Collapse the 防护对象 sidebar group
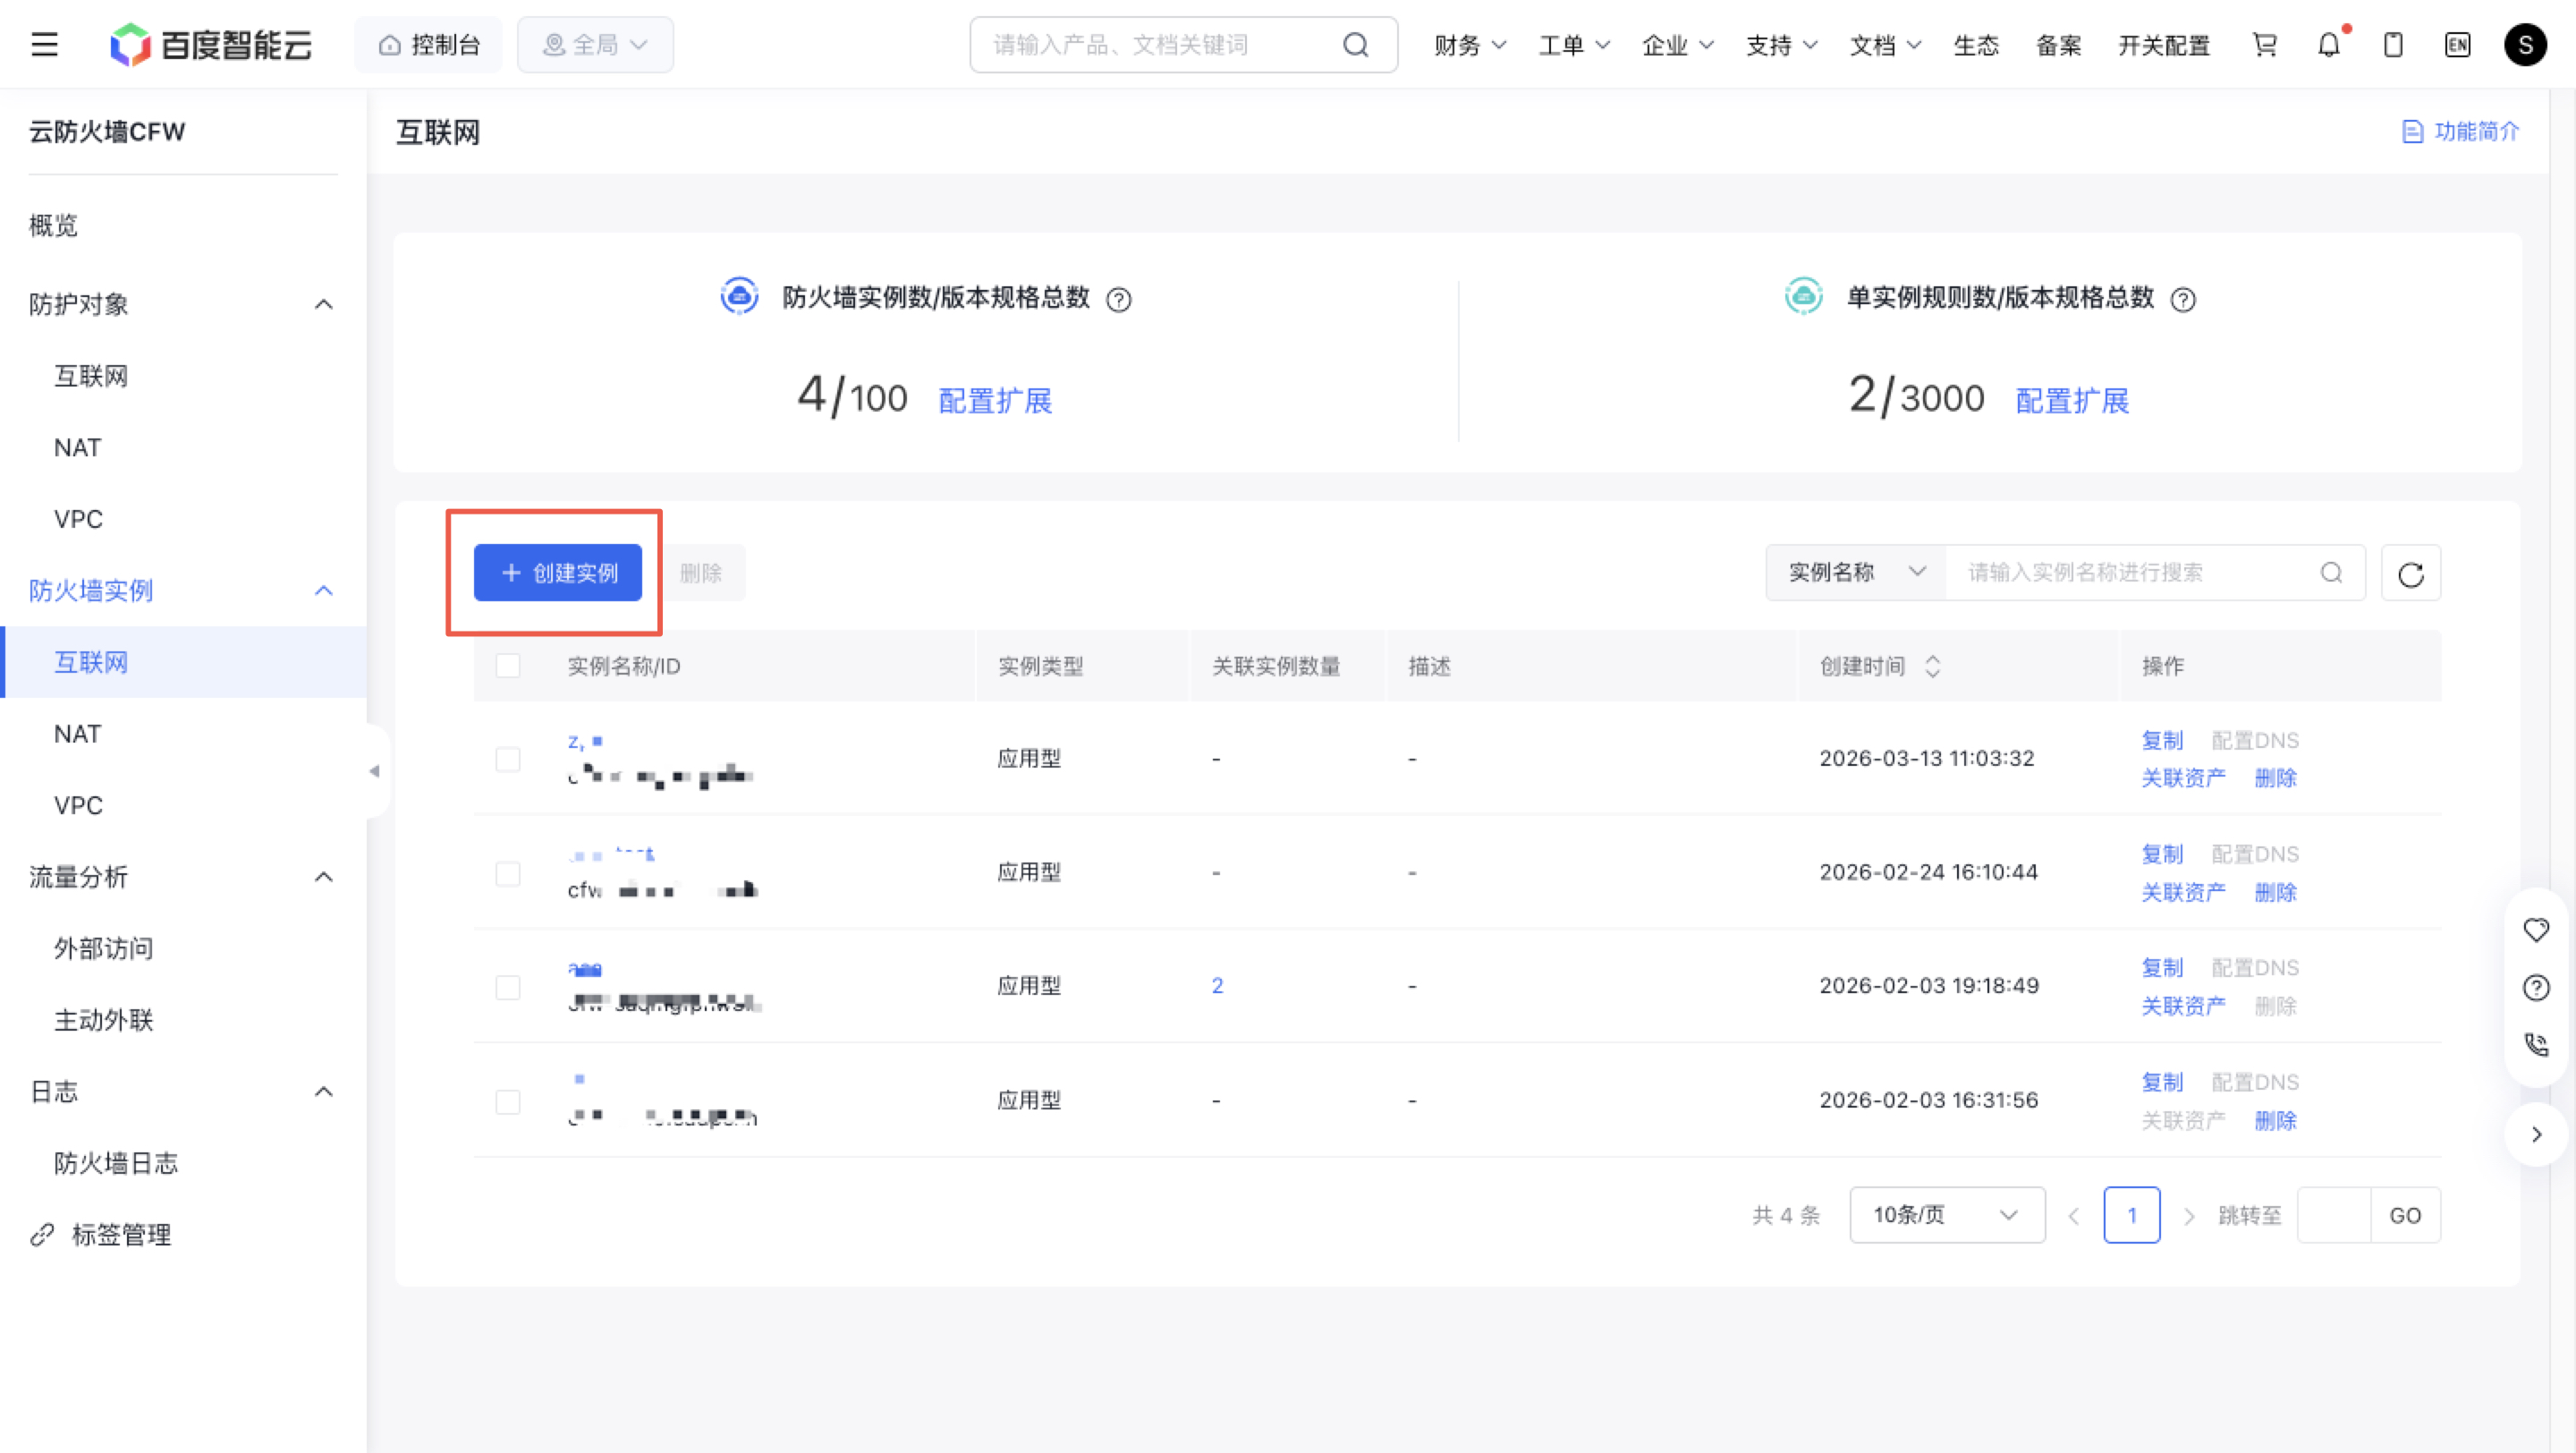This screenshot has height=1453, width=2576. click(323, 304)
